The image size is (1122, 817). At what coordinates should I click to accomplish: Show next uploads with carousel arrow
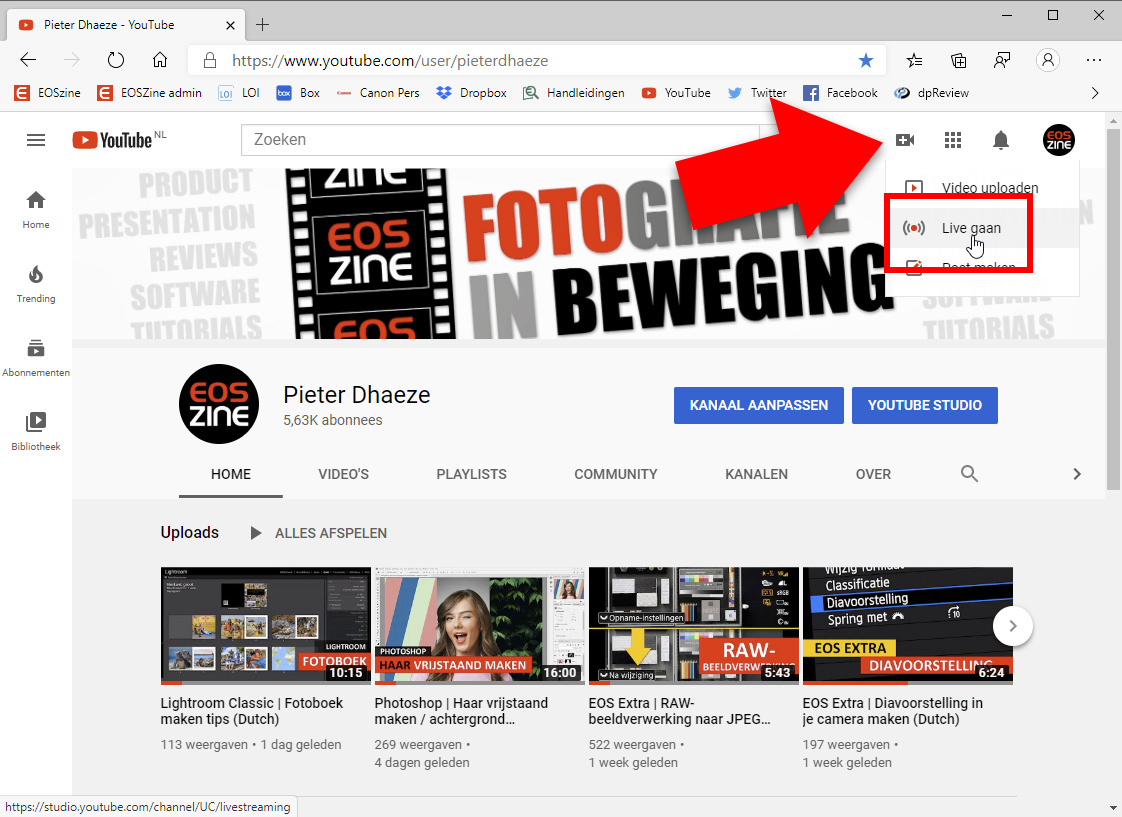pos(1013,626)
